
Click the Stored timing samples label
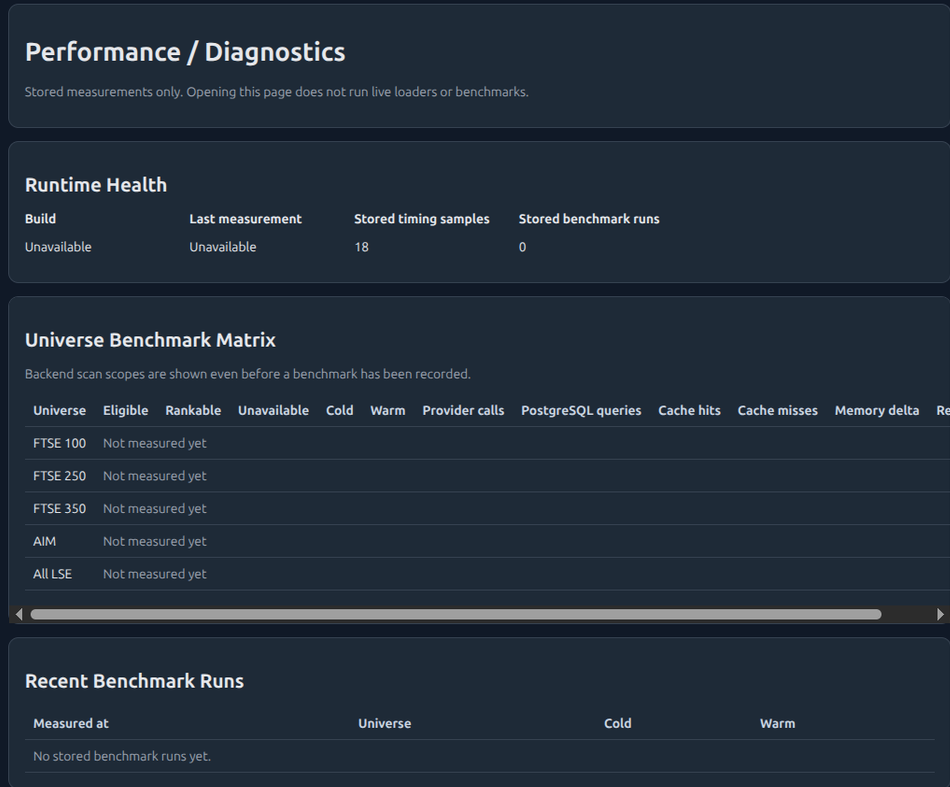[422, 219]
